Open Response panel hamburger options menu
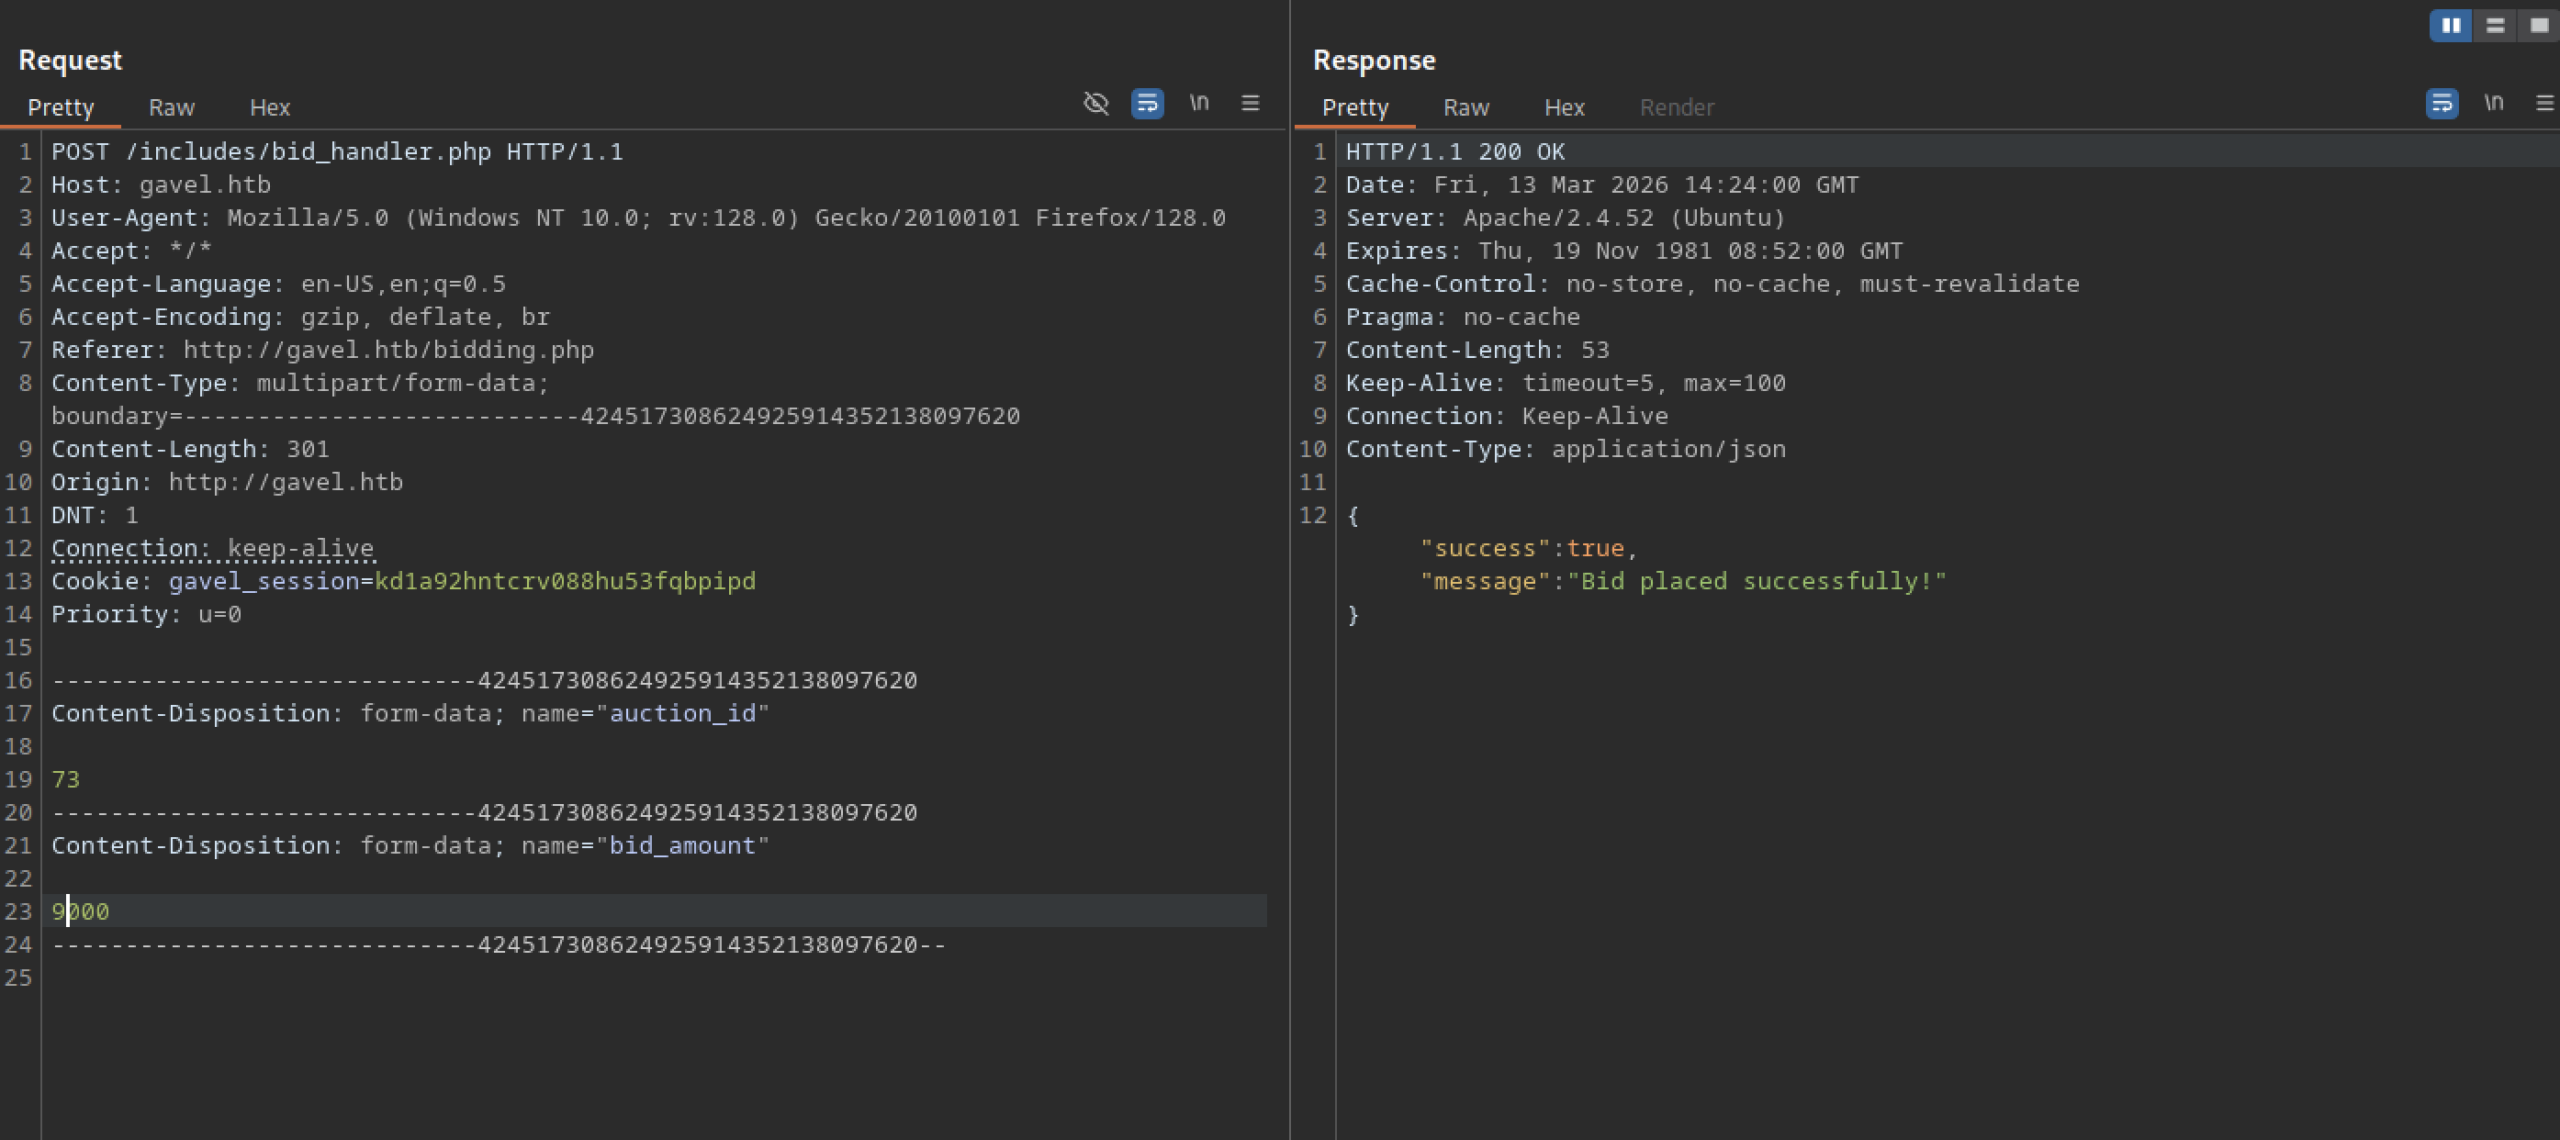The height and width of the screenshot is (1140, 2560). tap(2545, 103)
